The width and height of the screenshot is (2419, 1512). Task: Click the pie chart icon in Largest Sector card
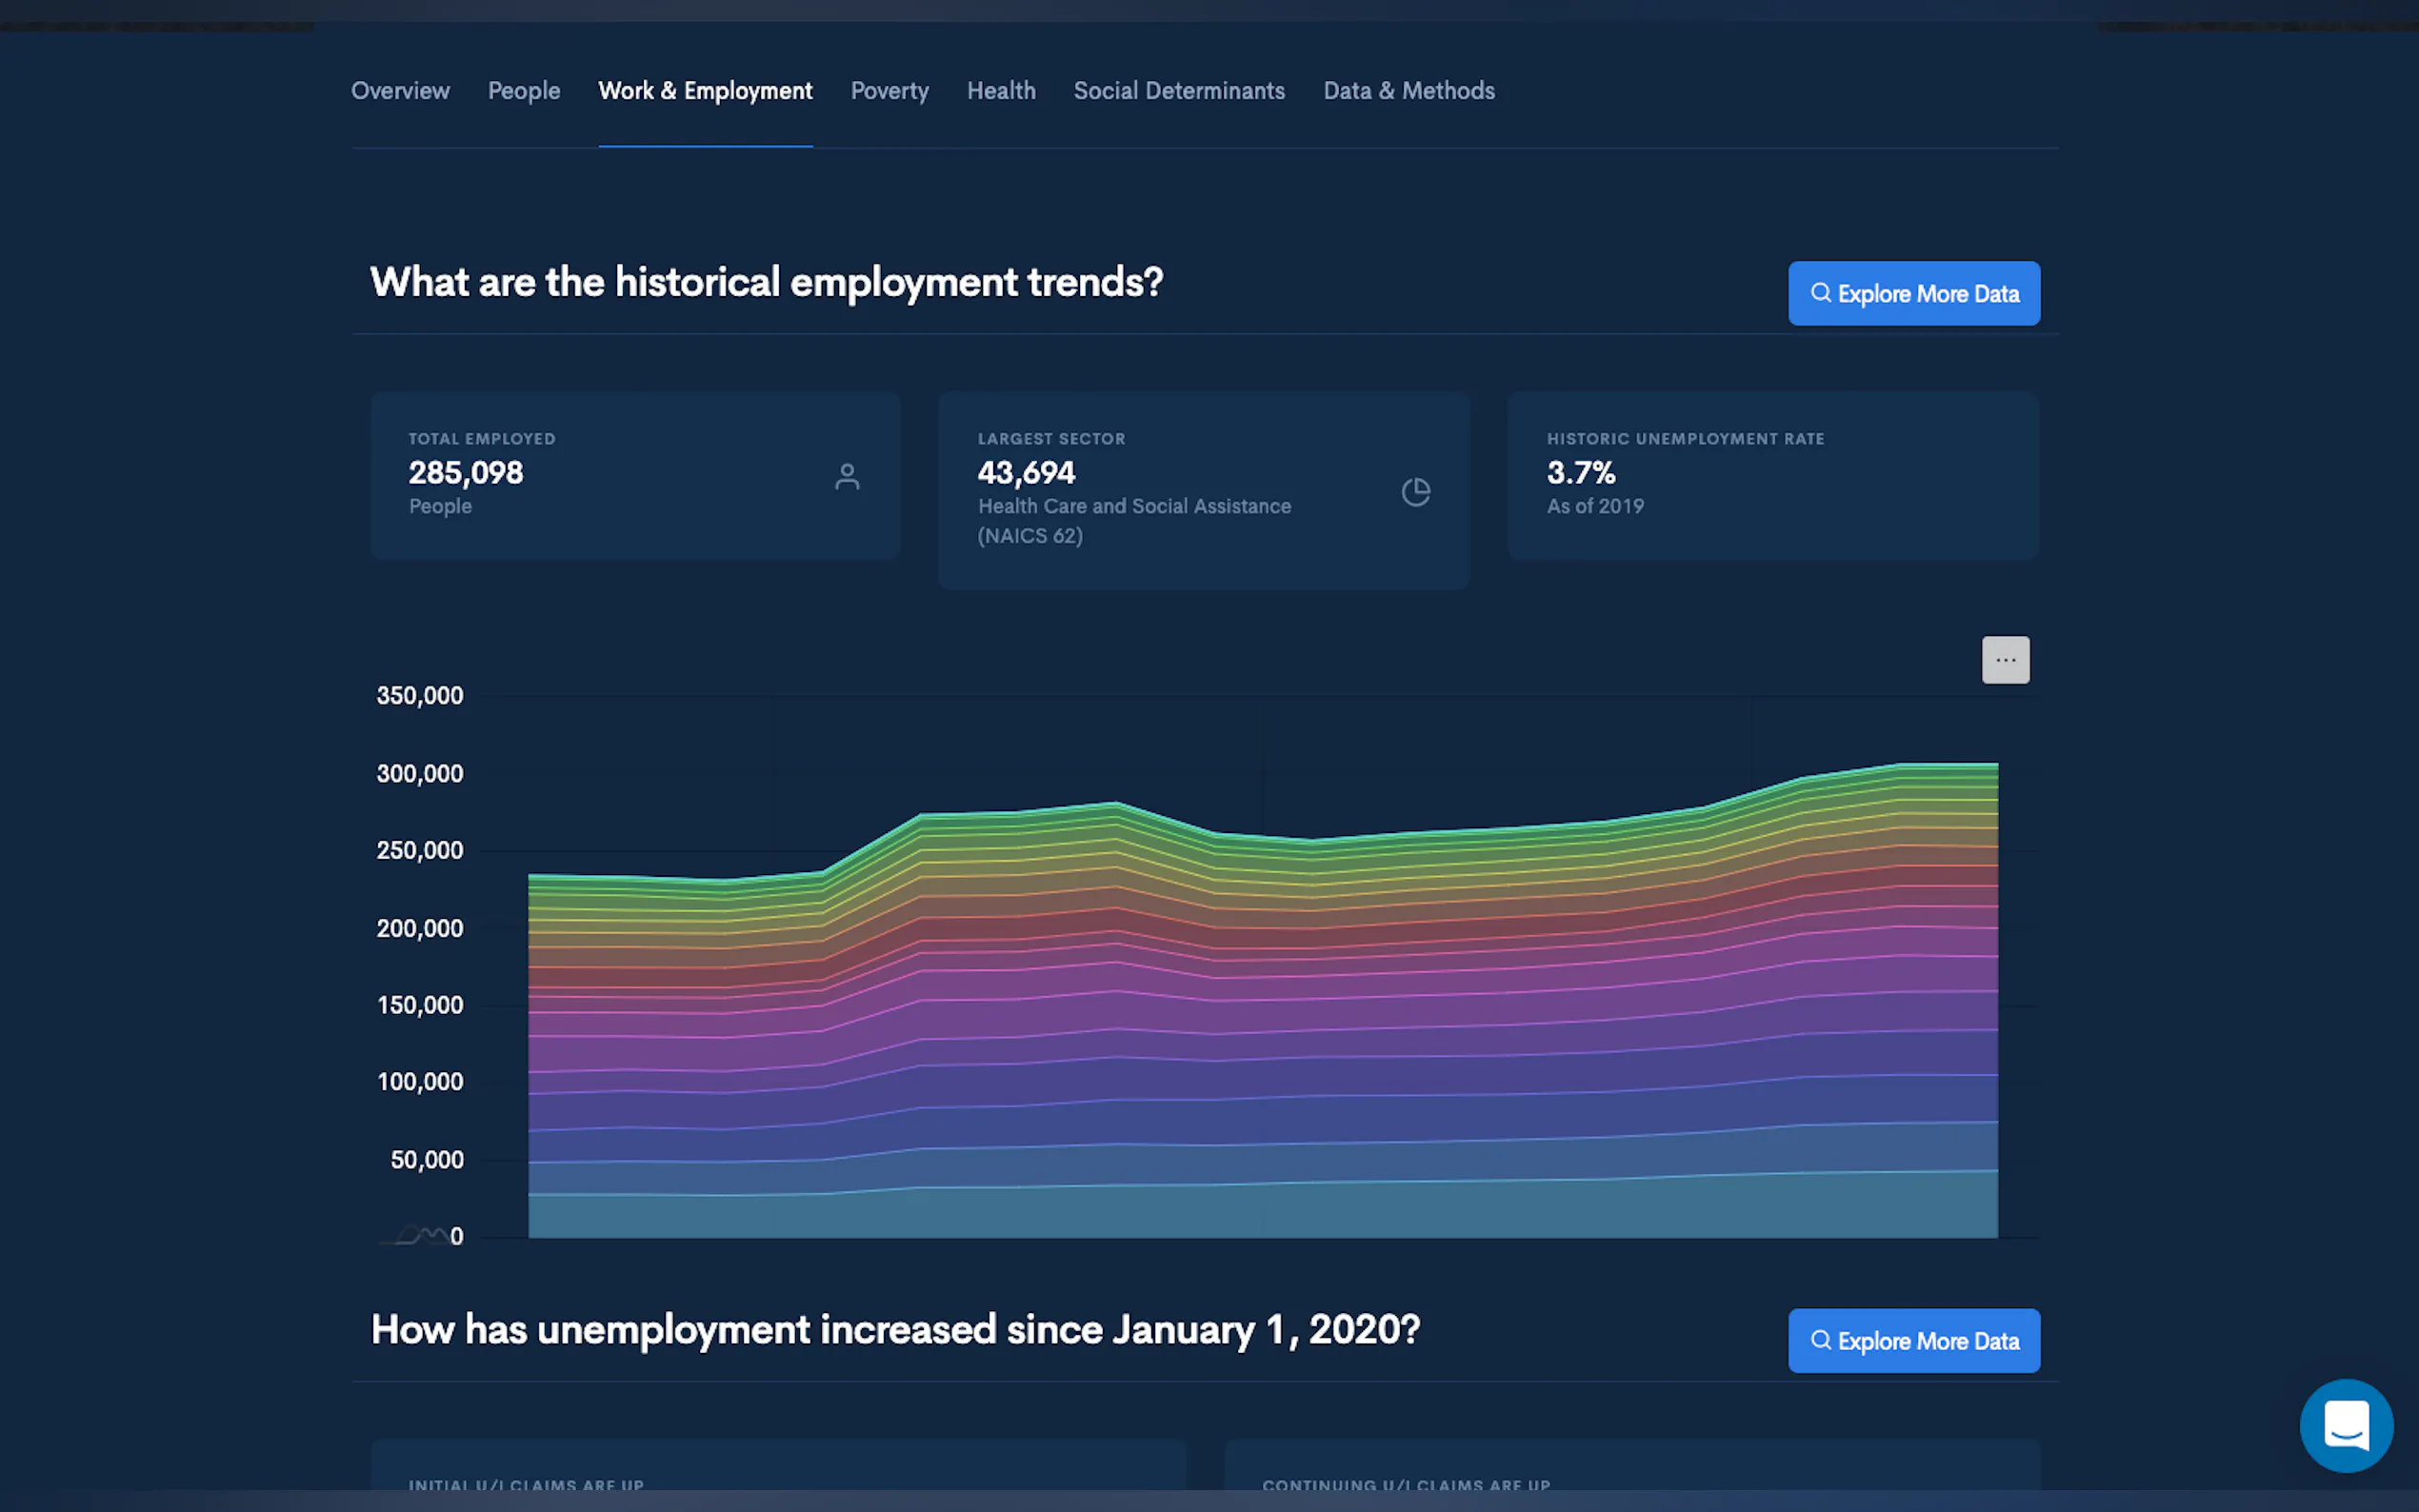[1415, 491]
